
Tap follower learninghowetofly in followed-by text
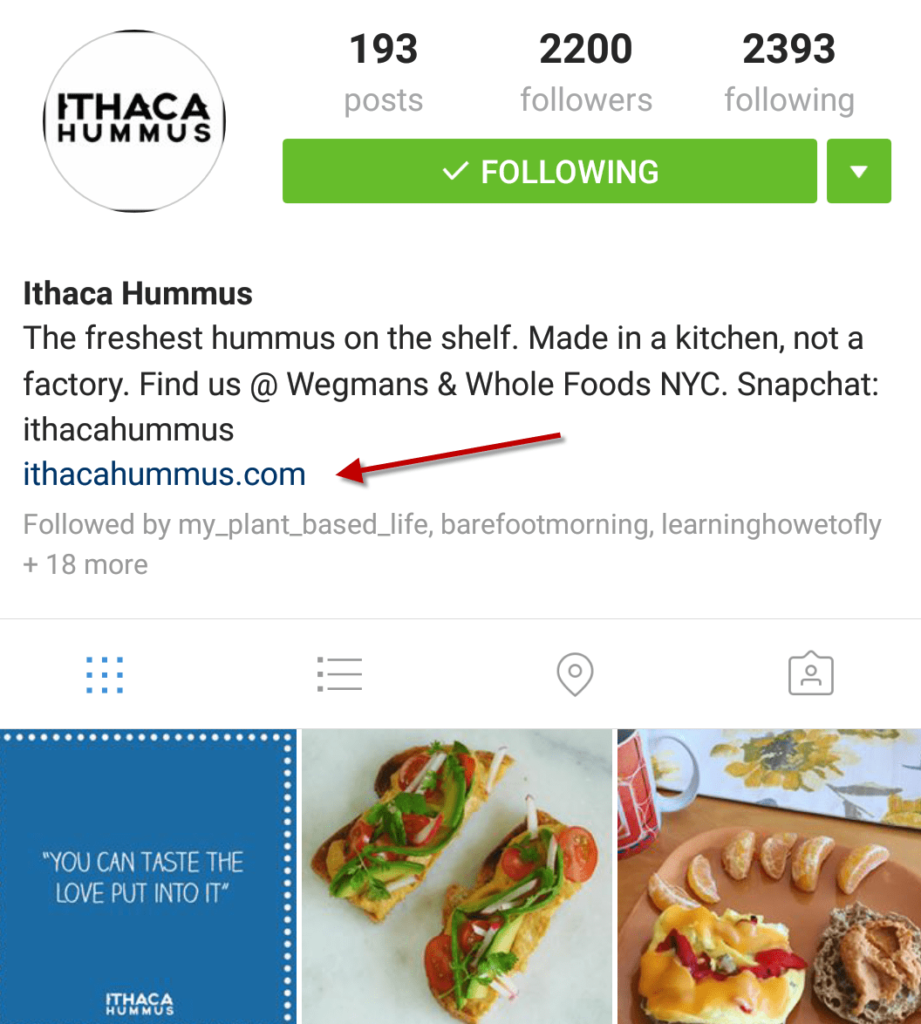(771, 525)
